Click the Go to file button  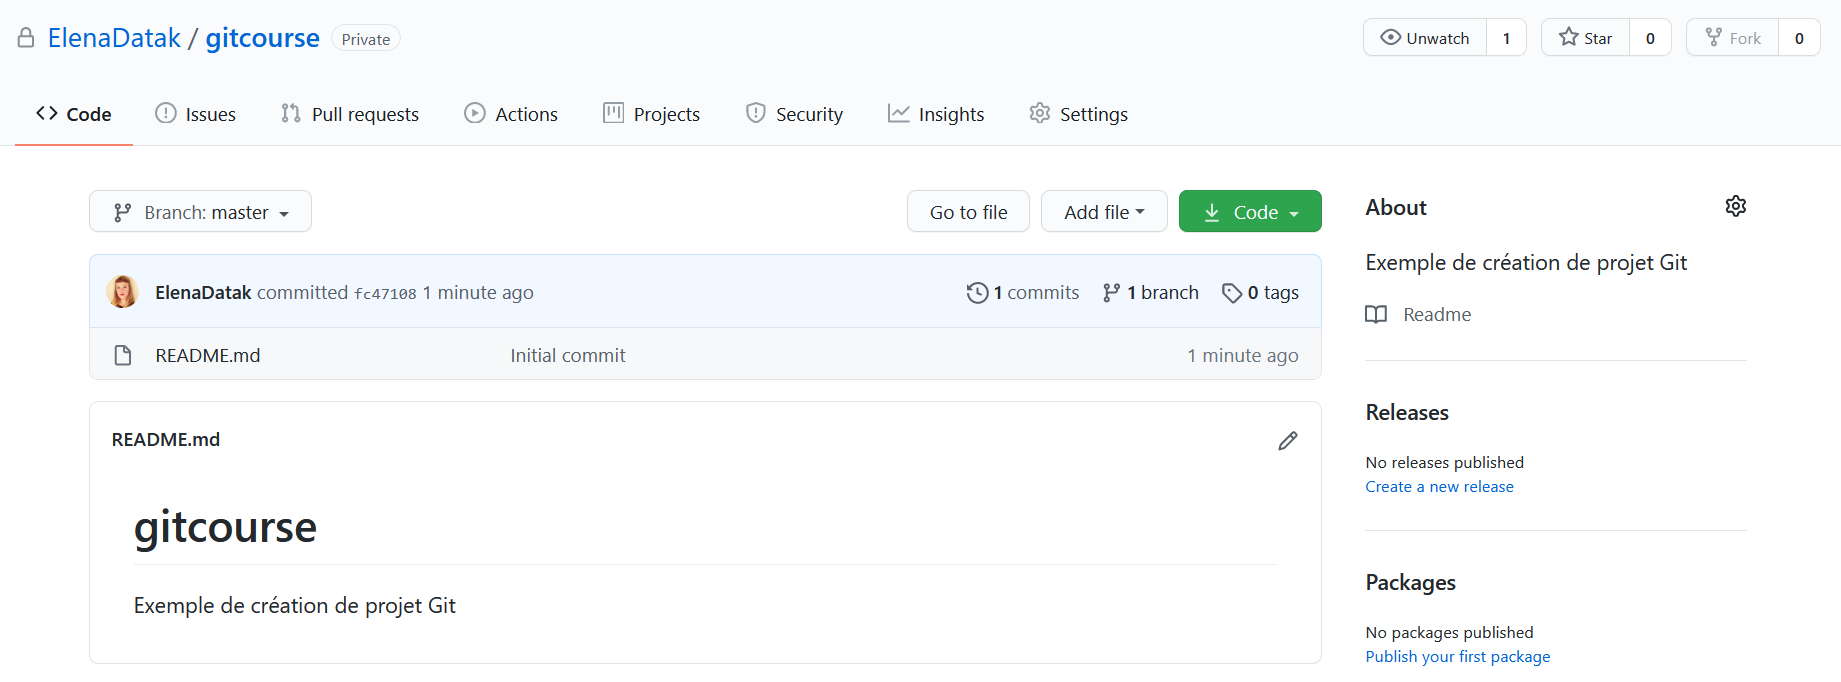pyautogui.click(x=968, y=212)
